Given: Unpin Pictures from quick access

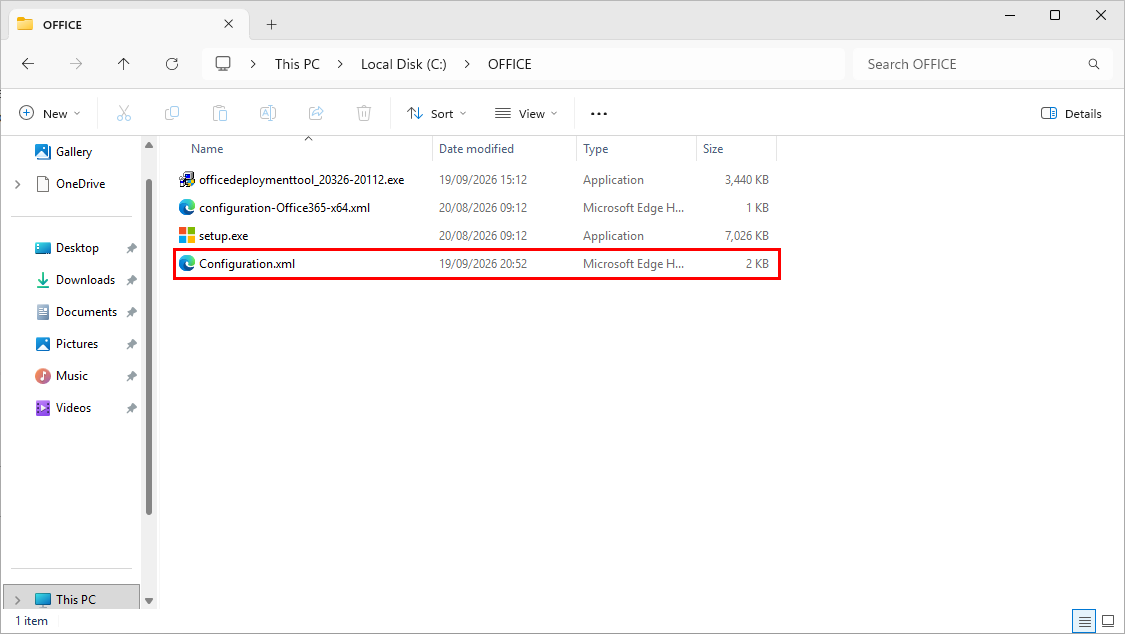Looking at the screenshot, I should [x=131, y=344].
